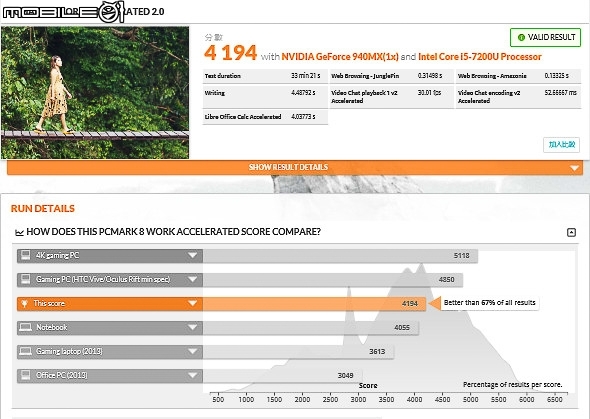Image resolution: width=590 pixels, height=419 pixels.
Task: Click the 30.01 fps playback value
Action: [x=429, y=93]
